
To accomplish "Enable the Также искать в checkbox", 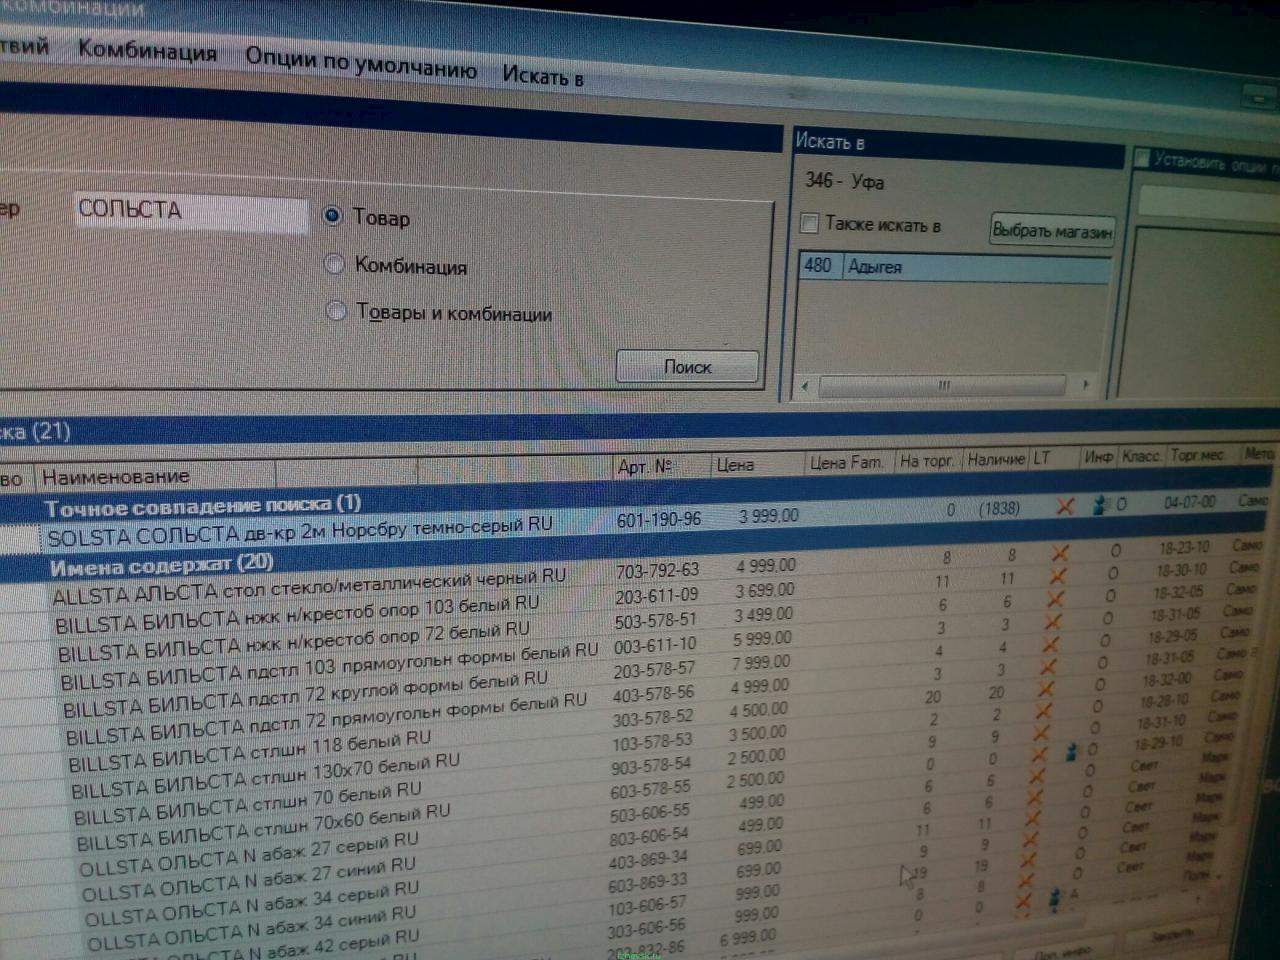I will pyautogui.click(x=810, y=223).
